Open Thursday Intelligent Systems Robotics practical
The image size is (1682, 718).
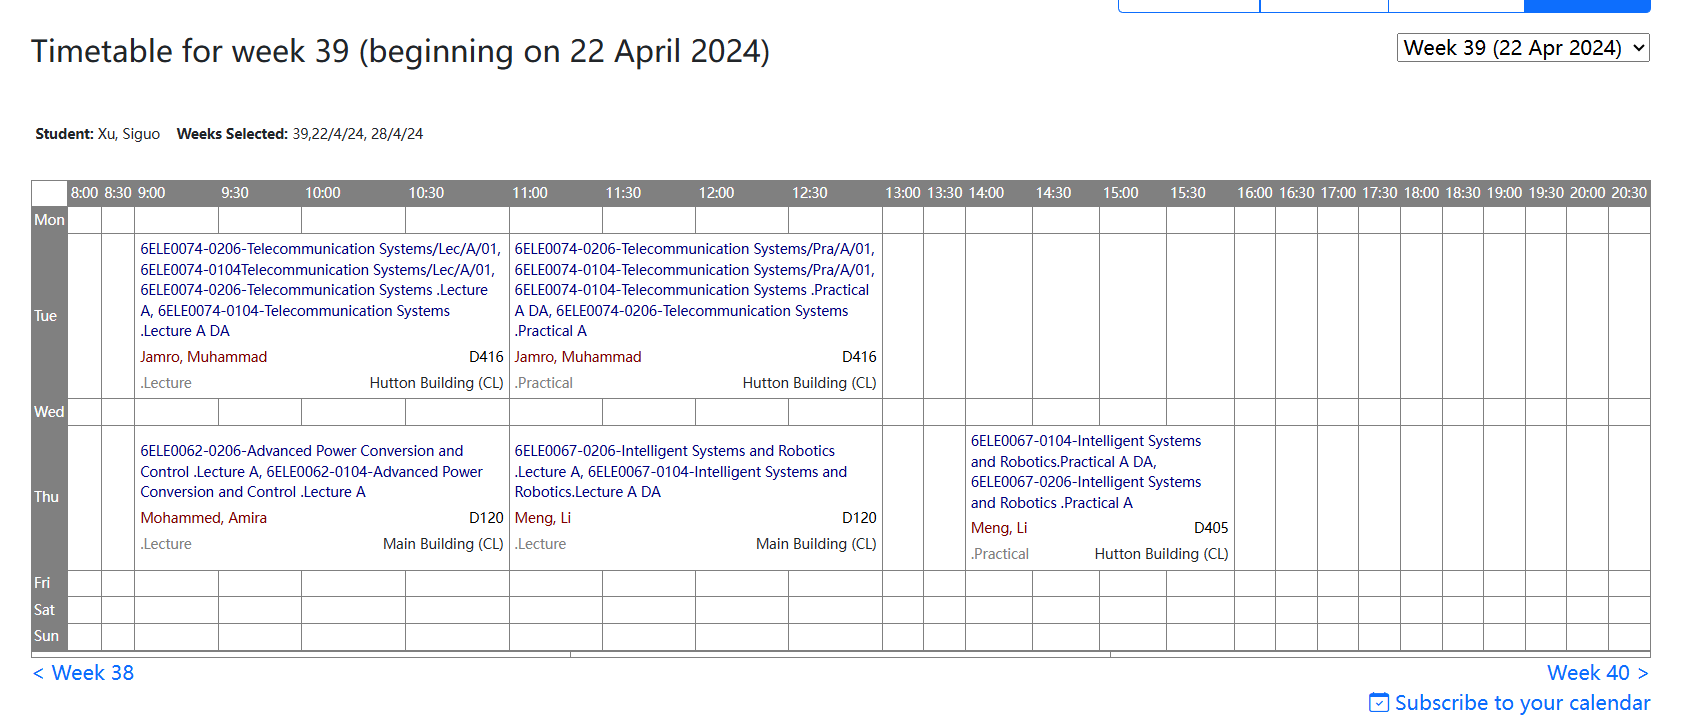[x=1086, y=471]
